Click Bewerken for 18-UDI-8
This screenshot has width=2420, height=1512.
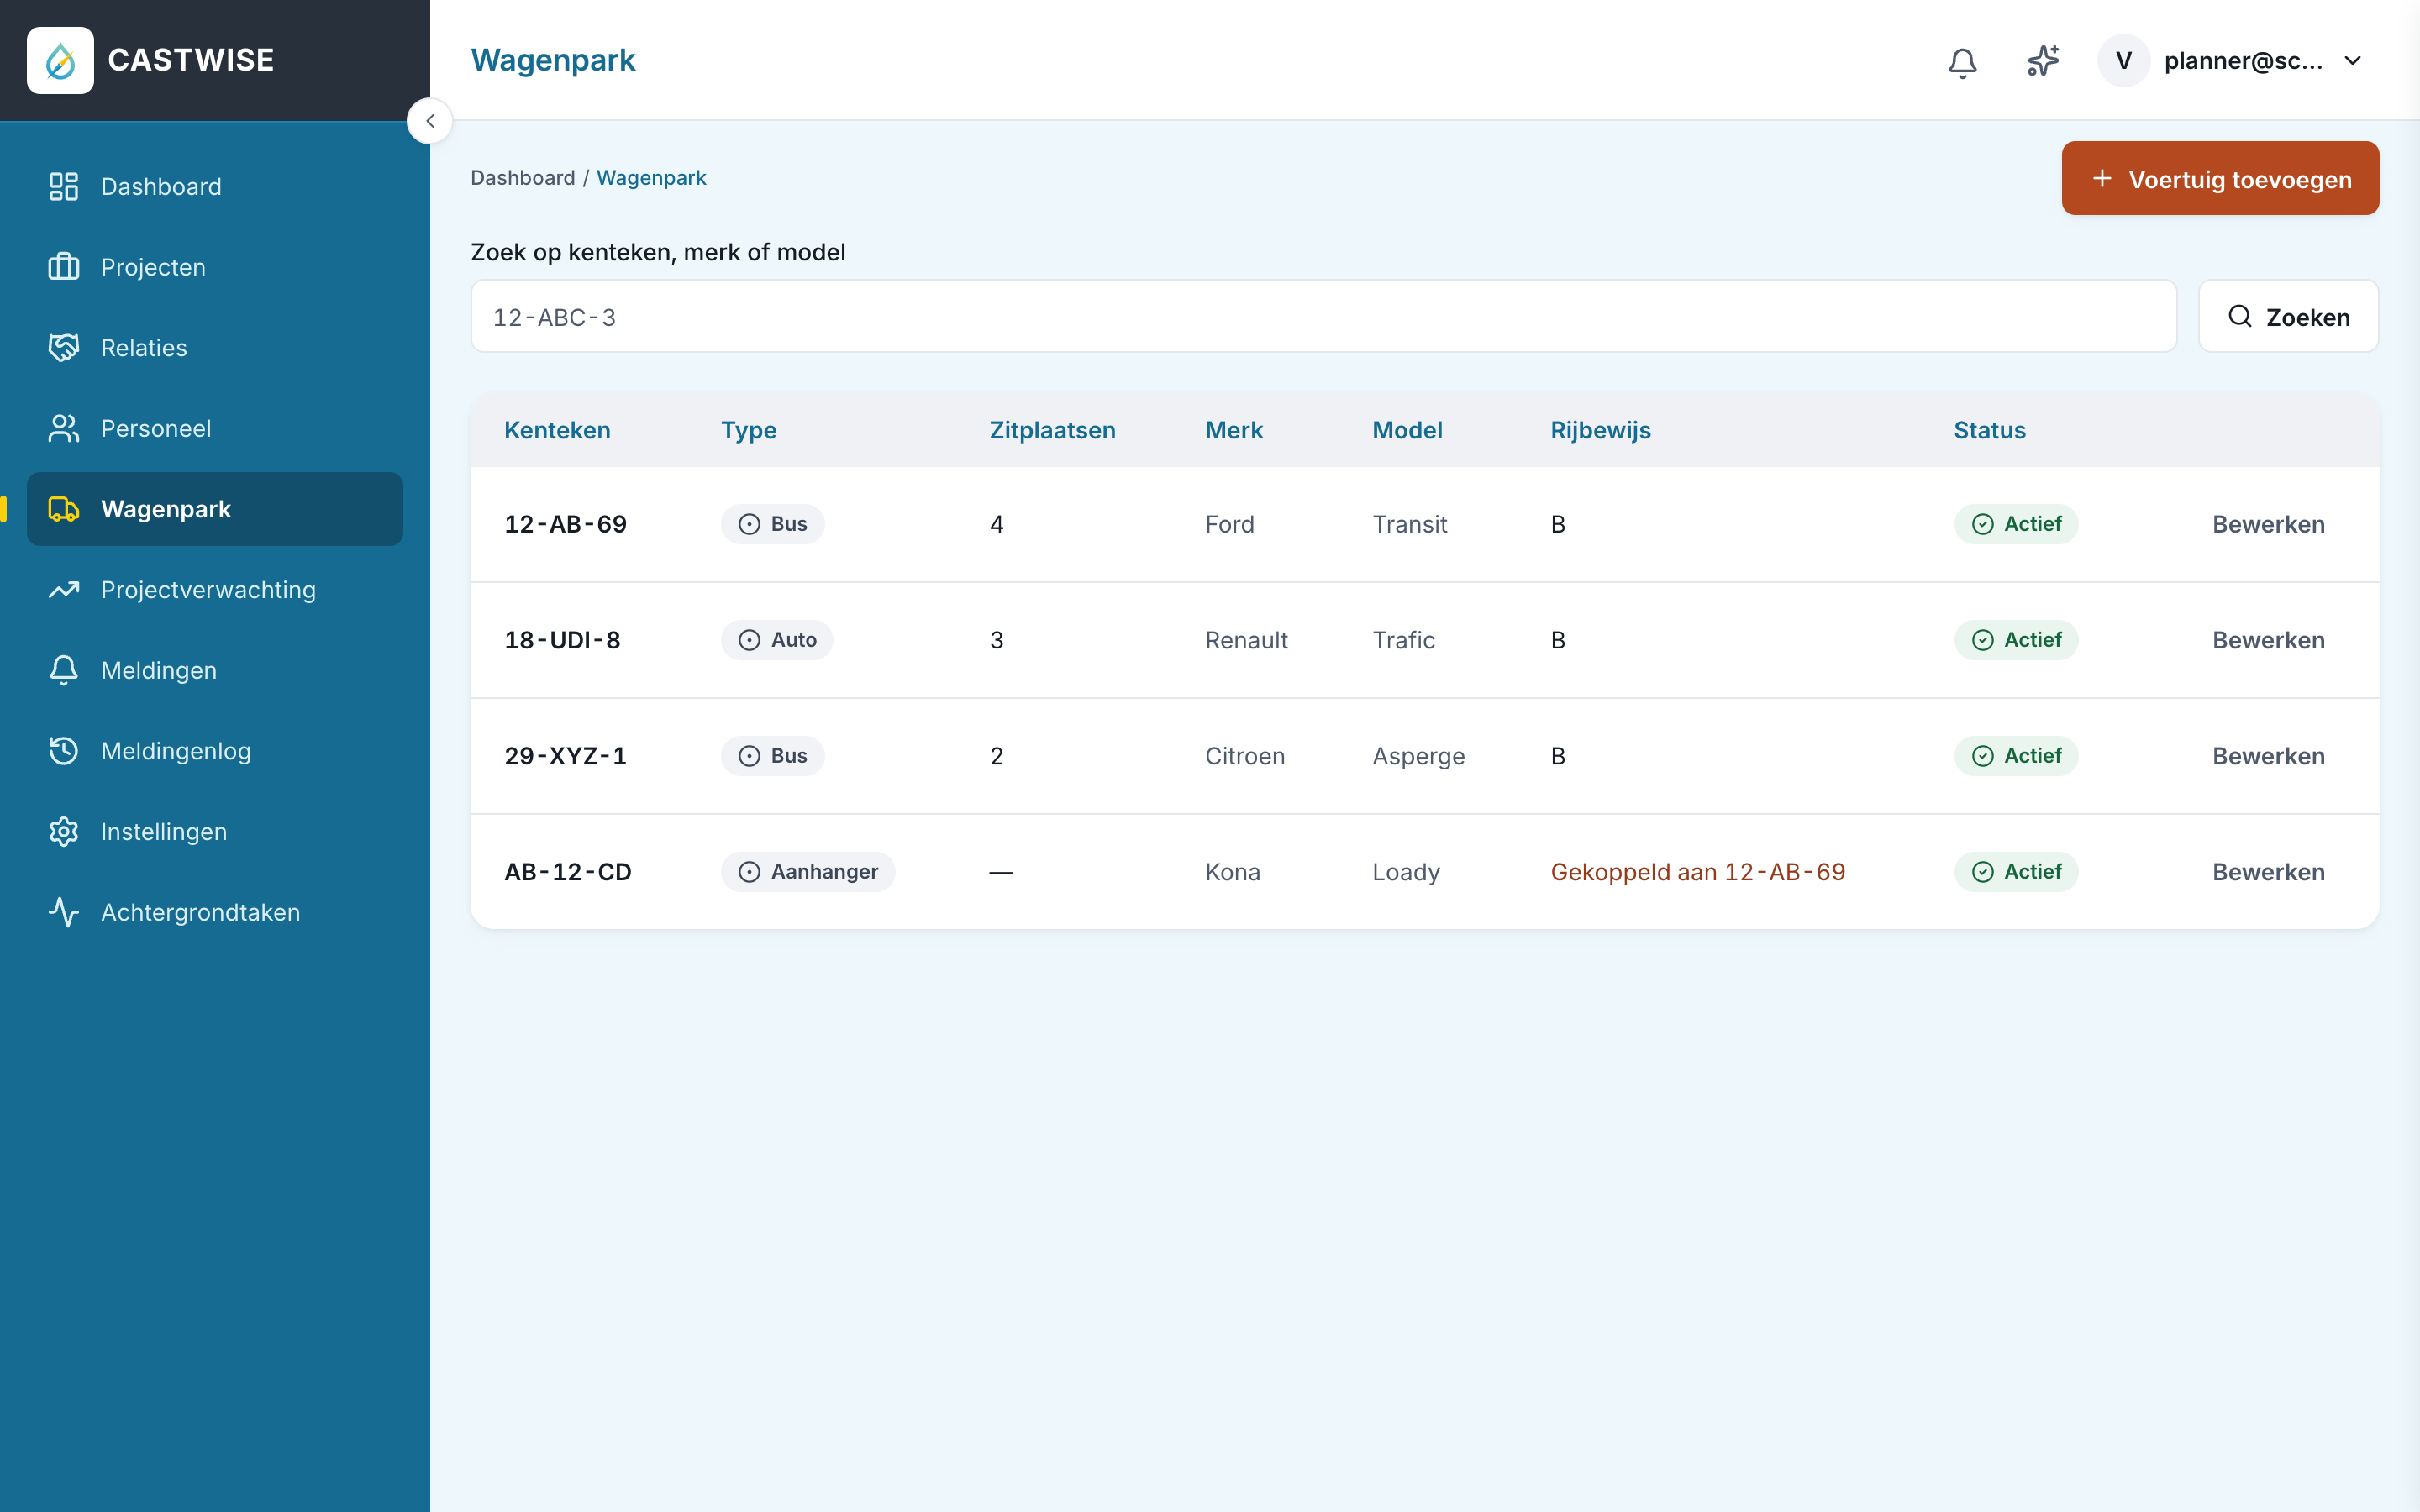coord(2268,640)
